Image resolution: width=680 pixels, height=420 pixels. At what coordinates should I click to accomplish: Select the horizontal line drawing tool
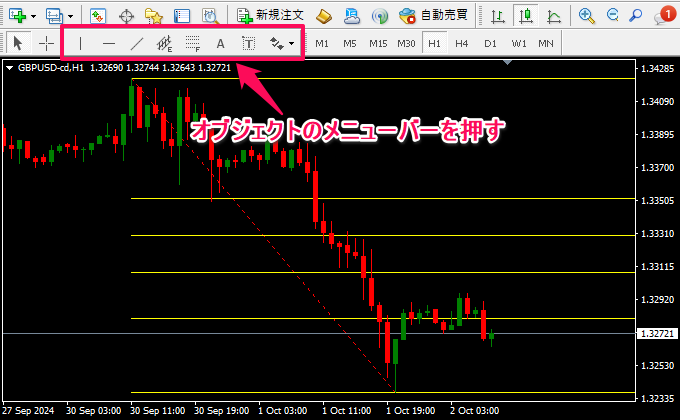pyautogui.click(x=109, y=43)
